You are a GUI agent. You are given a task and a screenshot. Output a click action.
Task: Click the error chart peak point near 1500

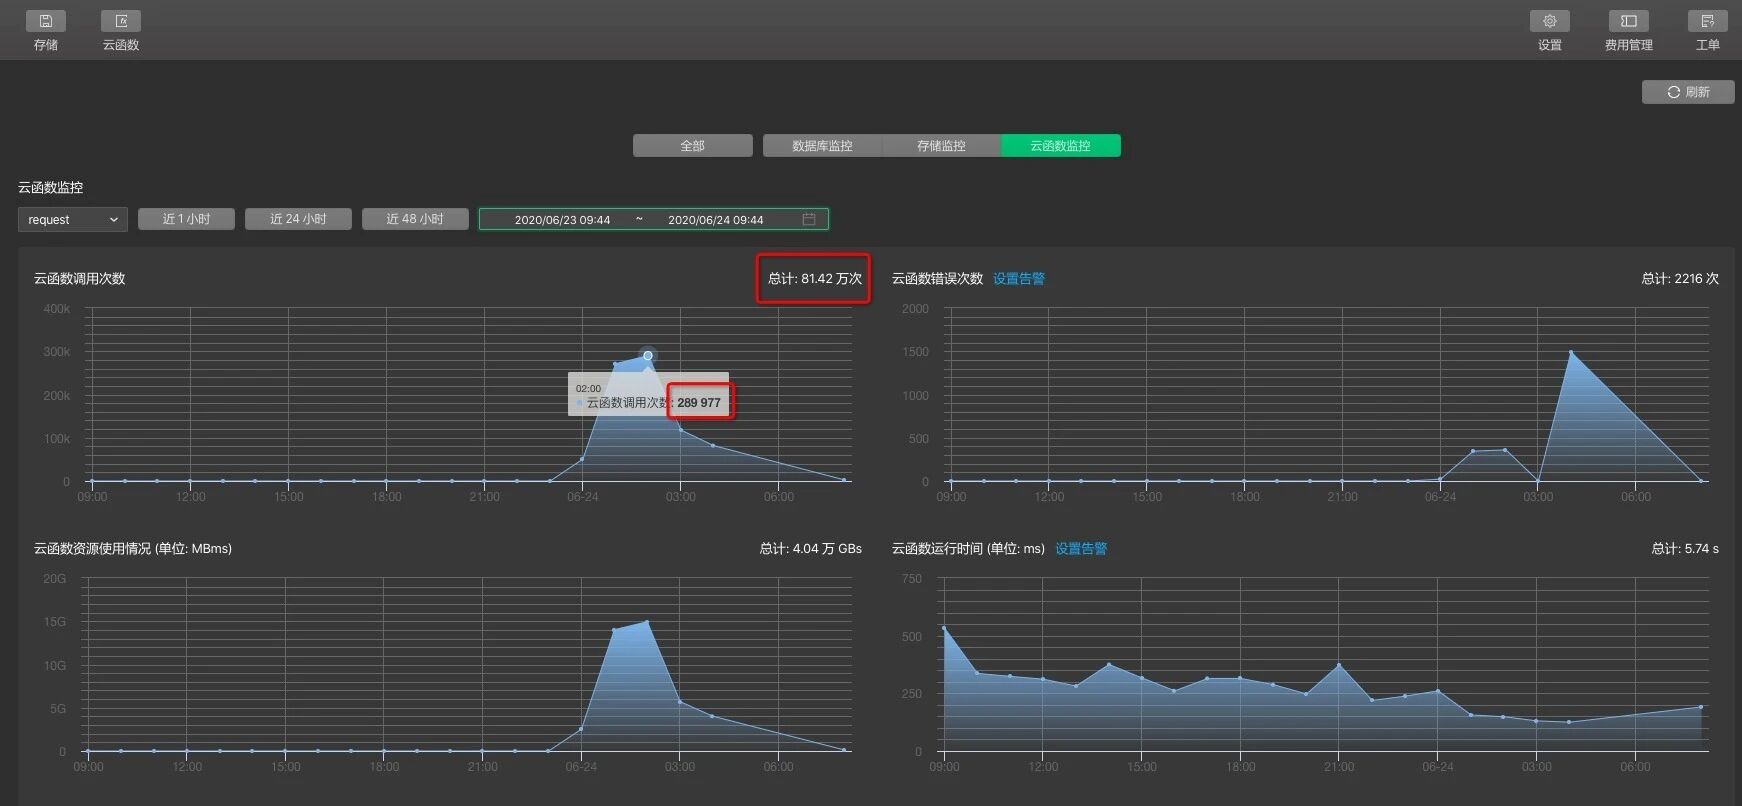pos(1571,352)
